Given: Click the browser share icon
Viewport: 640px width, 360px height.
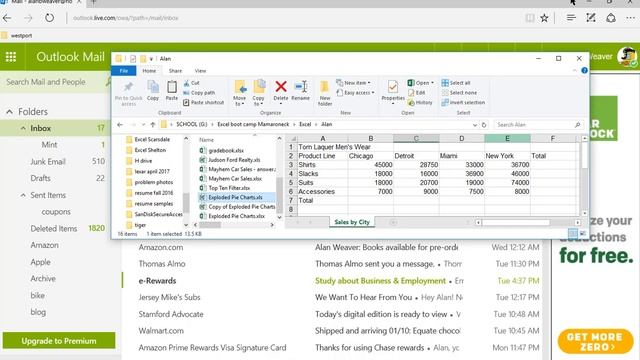Looking at the screenshot, I should [611, 18].
